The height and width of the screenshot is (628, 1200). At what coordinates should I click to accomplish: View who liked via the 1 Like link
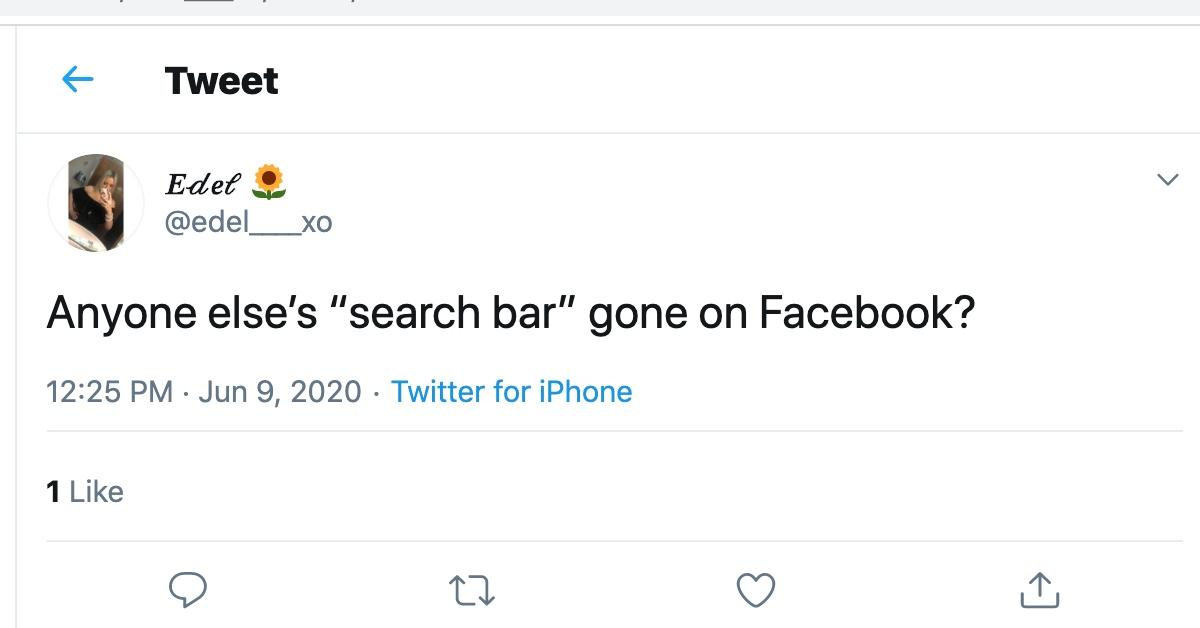(x=84, y=491)
